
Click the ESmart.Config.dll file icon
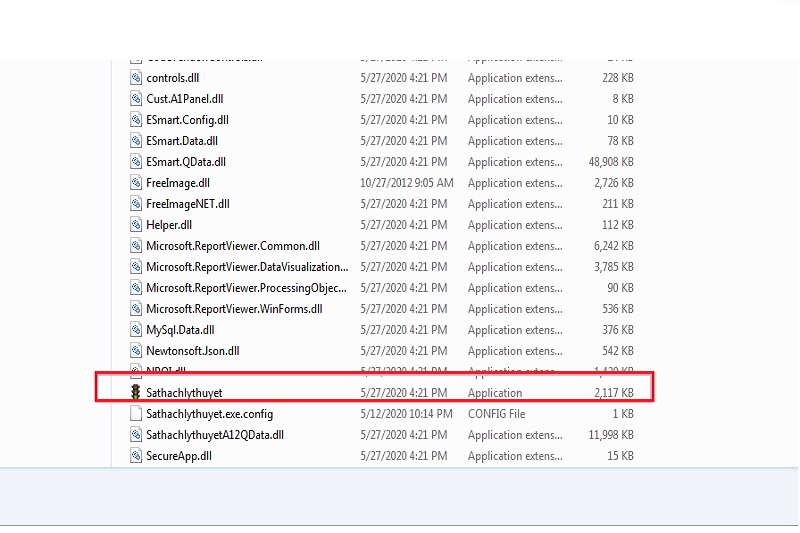(x=137, y=120)
